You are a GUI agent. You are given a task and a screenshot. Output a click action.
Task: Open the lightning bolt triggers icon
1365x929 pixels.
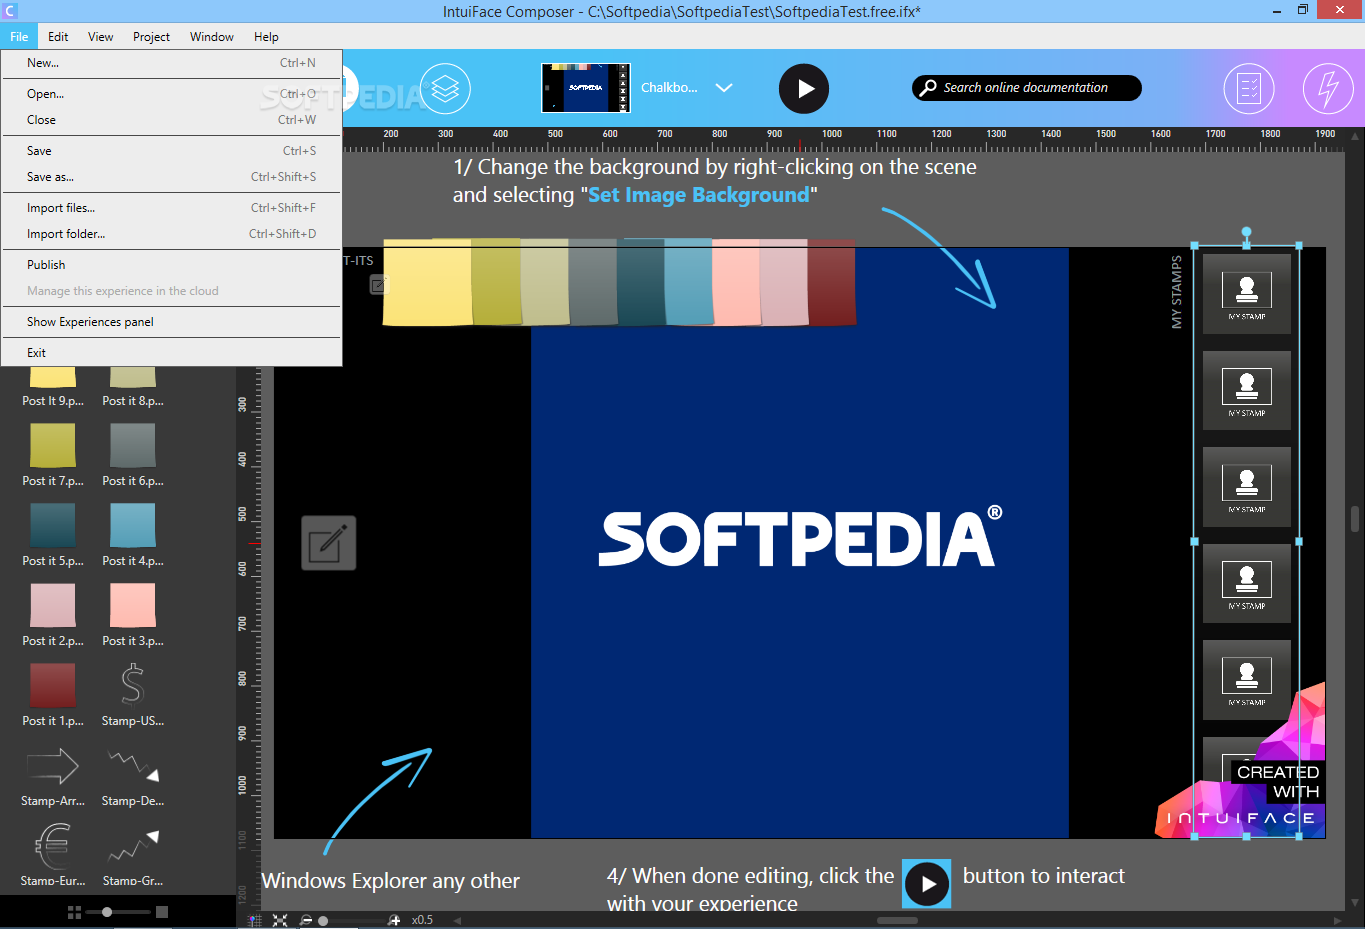pyautogui.click(x=1328, y=89)
